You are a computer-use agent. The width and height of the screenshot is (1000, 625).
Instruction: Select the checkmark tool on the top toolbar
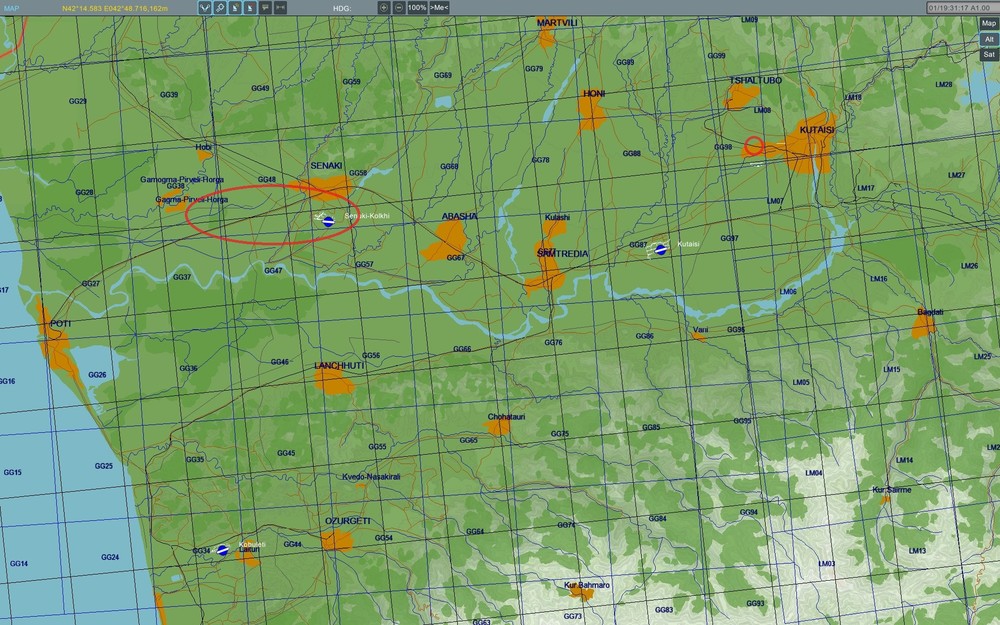[x=204, y=8]
